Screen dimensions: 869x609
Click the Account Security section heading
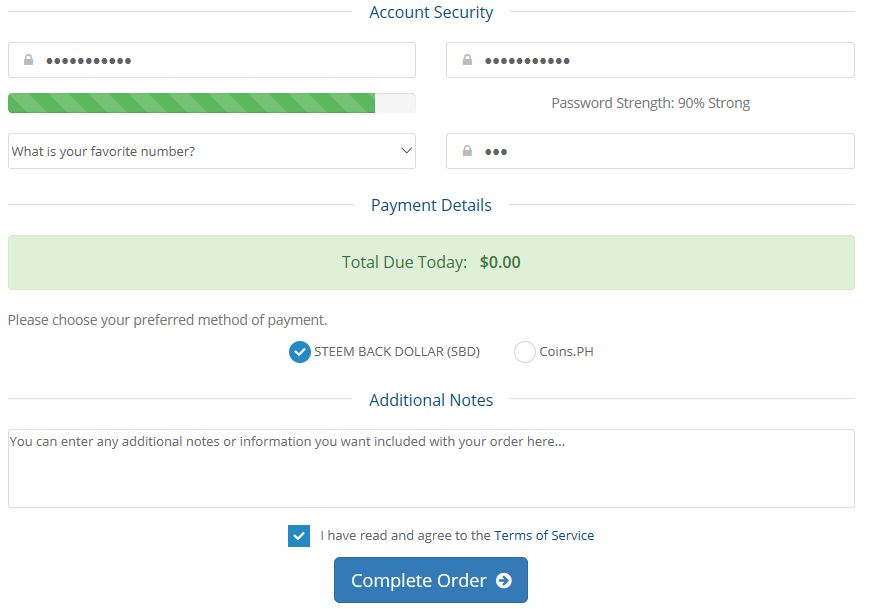(431, 12)
